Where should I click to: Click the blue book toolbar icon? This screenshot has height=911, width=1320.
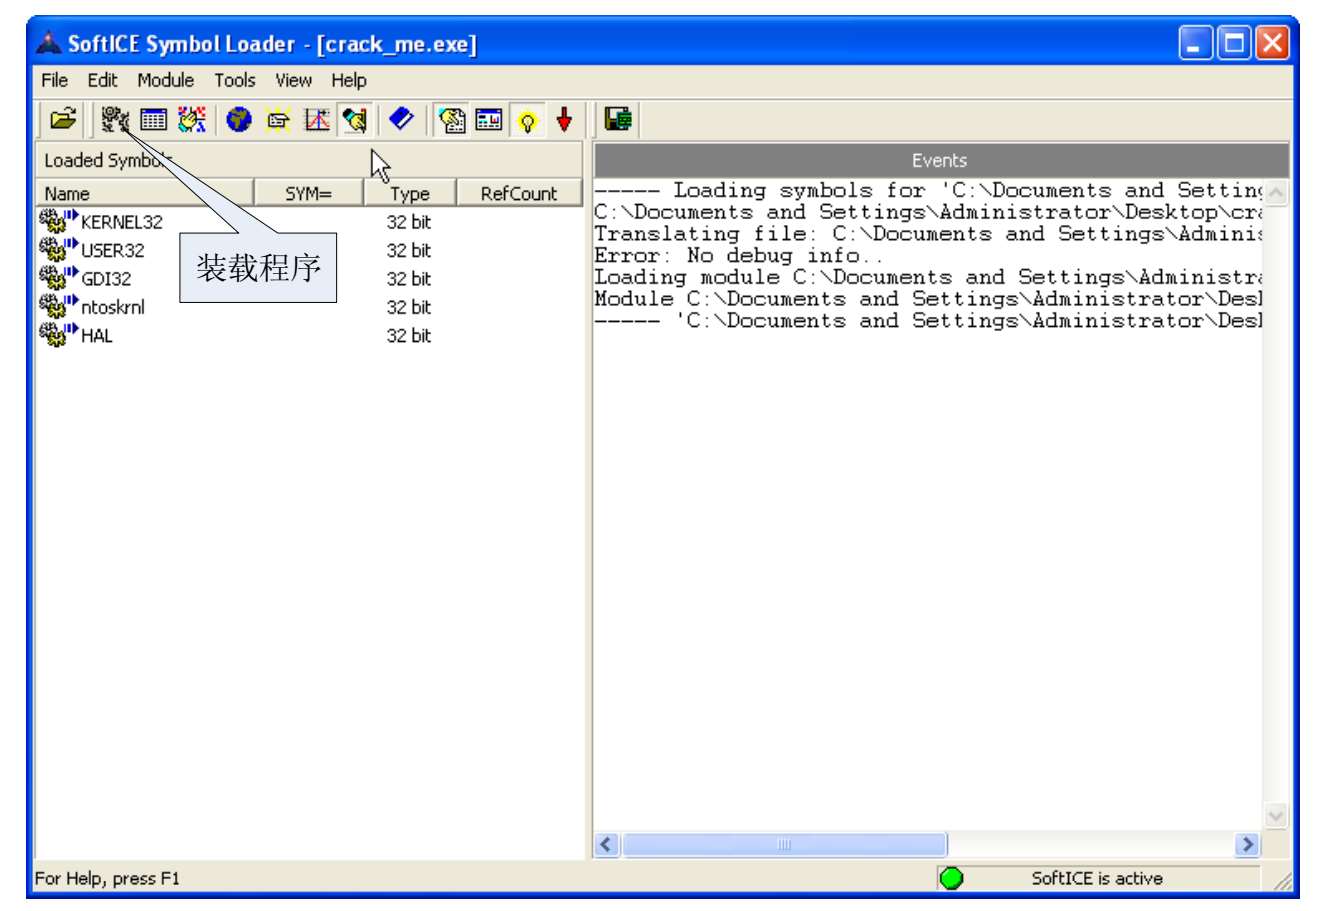[402, 120]
